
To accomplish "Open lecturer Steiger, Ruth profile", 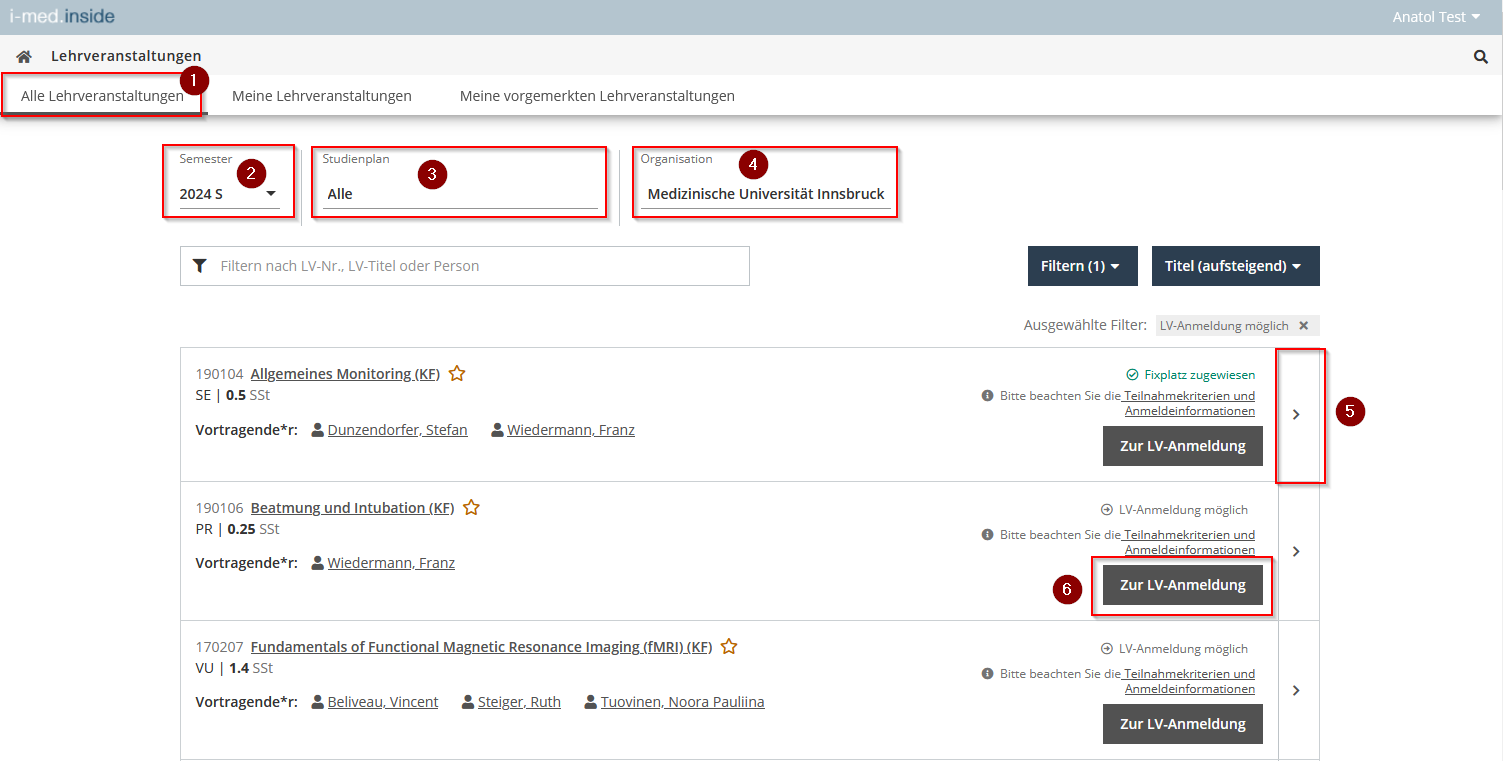I will pos(519,702).
